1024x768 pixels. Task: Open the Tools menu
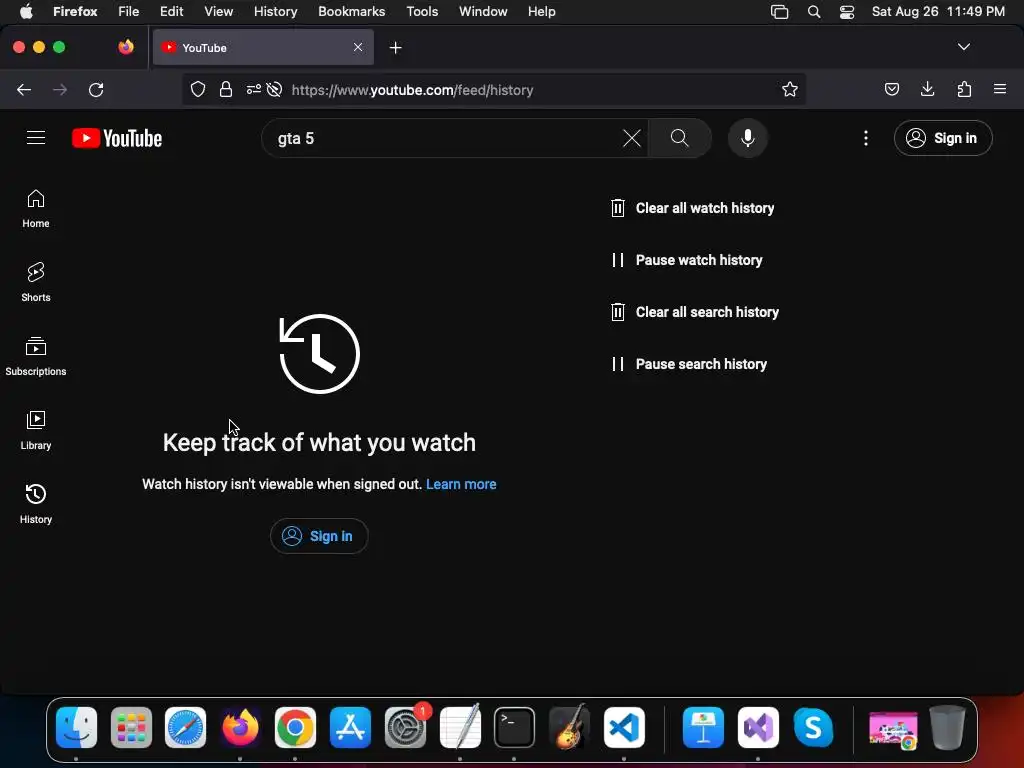(x=422, y=12)
